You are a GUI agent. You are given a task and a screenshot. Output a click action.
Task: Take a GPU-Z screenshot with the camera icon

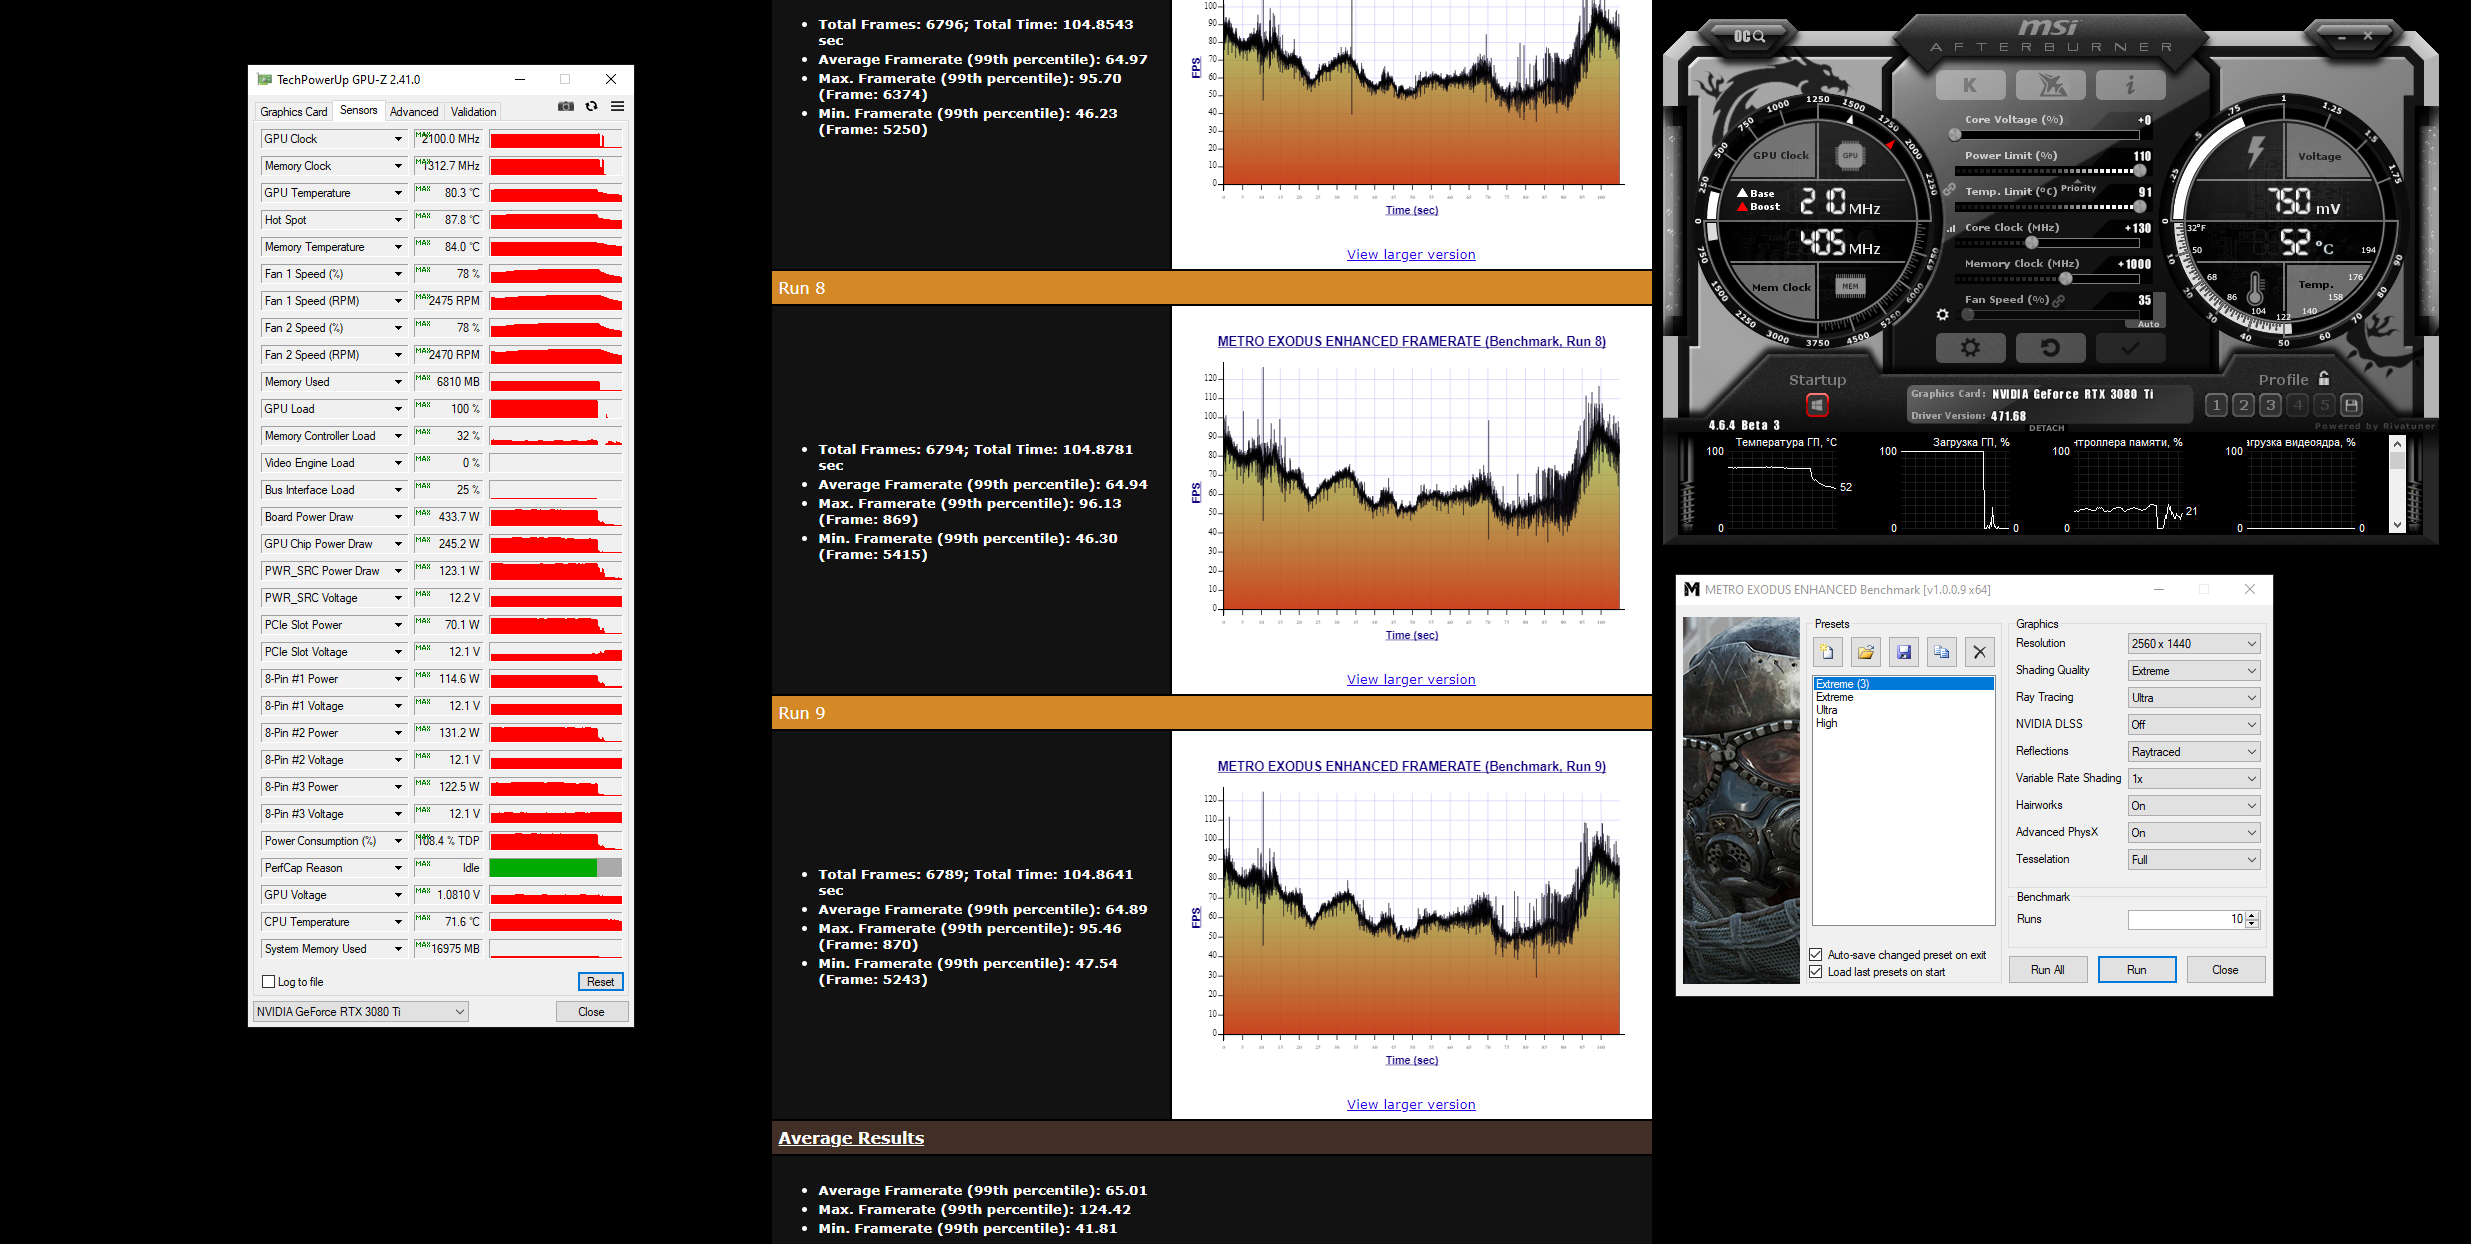pos(566,106)
